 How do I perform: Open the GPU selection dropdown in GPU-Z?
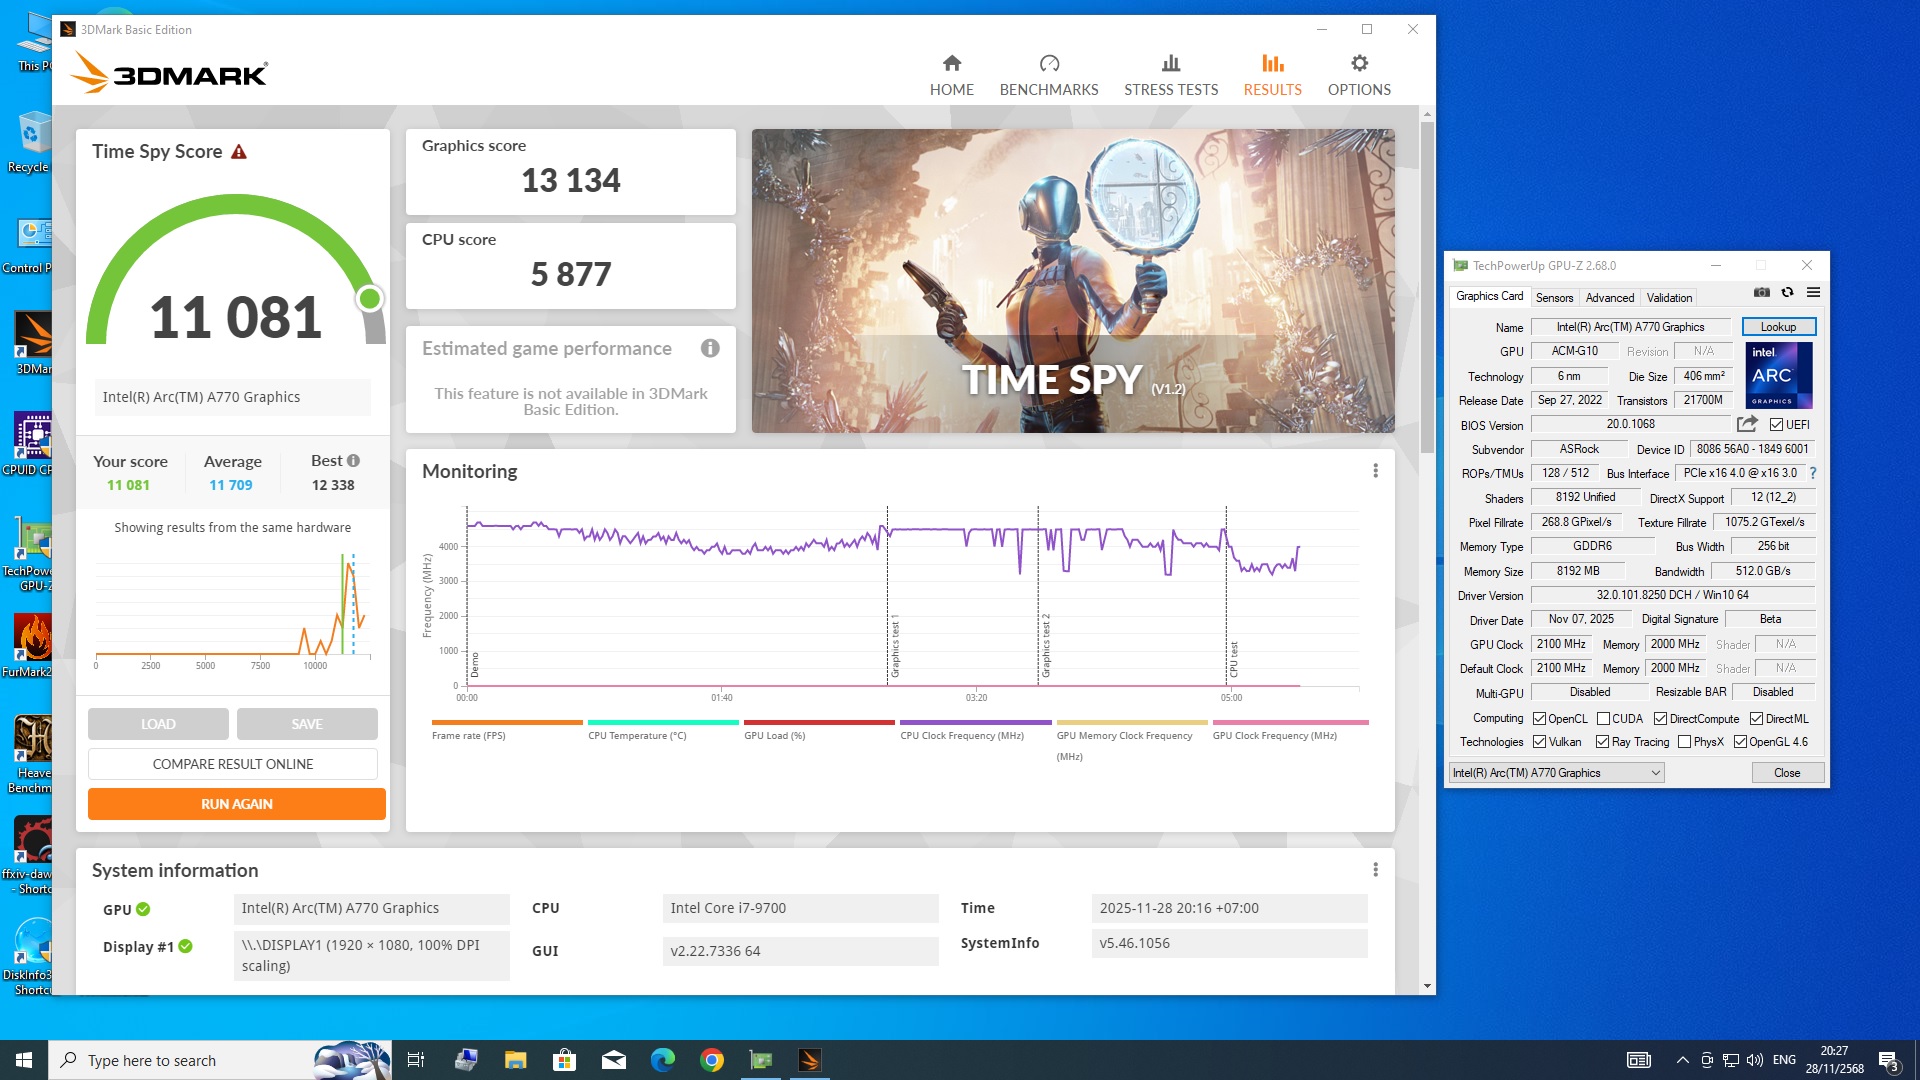point(1556,773)
